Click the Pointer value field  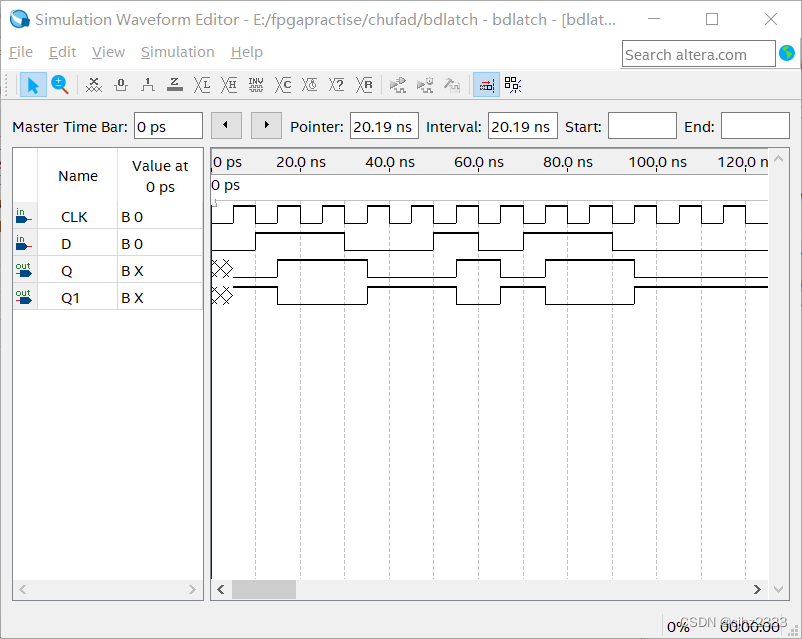click(x=384, y=126)
